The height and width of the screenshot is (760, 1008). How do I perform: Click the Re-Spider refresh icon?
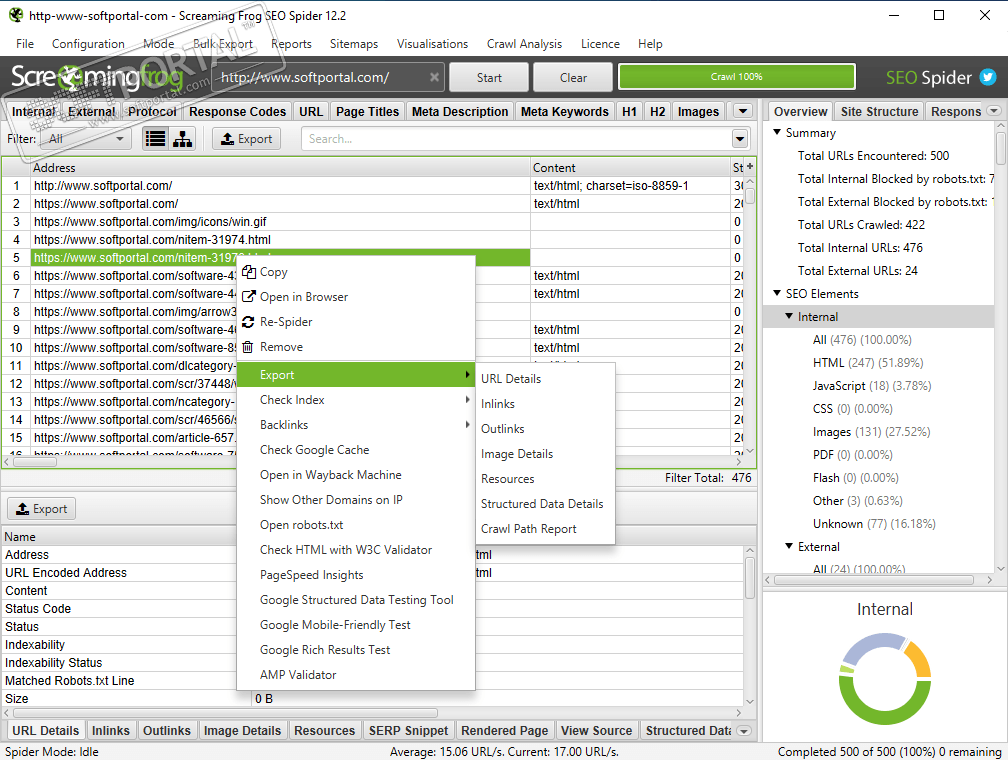(x=249, y=321)
